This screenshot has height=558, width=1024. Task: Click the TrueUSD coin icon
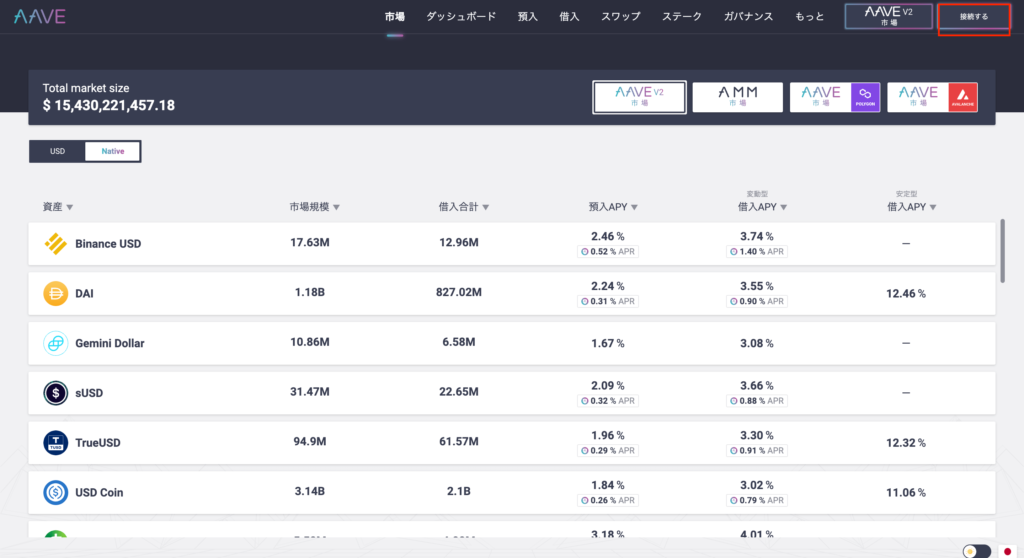click(56, 442)
